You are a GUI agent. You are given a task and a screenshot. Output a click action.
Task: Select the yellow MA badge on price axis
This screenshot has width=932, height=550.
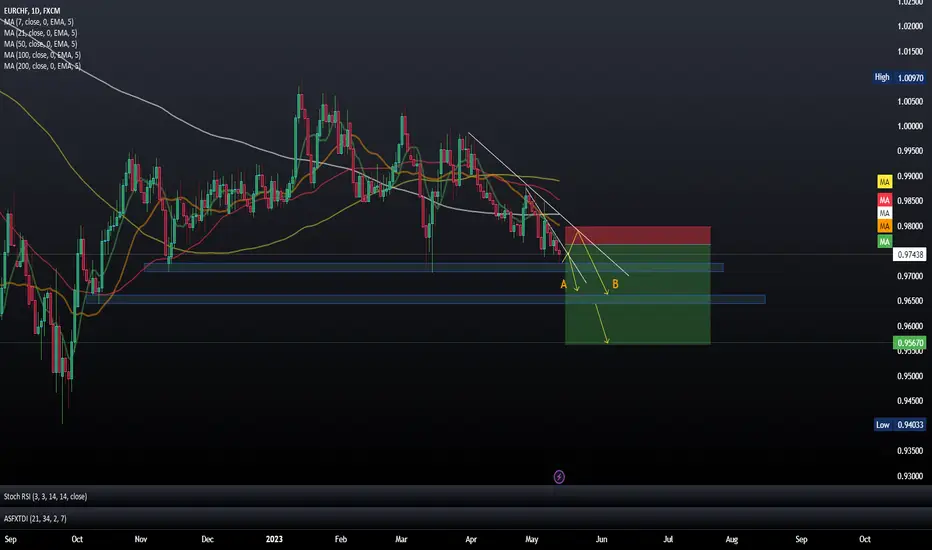pos(884,181)
